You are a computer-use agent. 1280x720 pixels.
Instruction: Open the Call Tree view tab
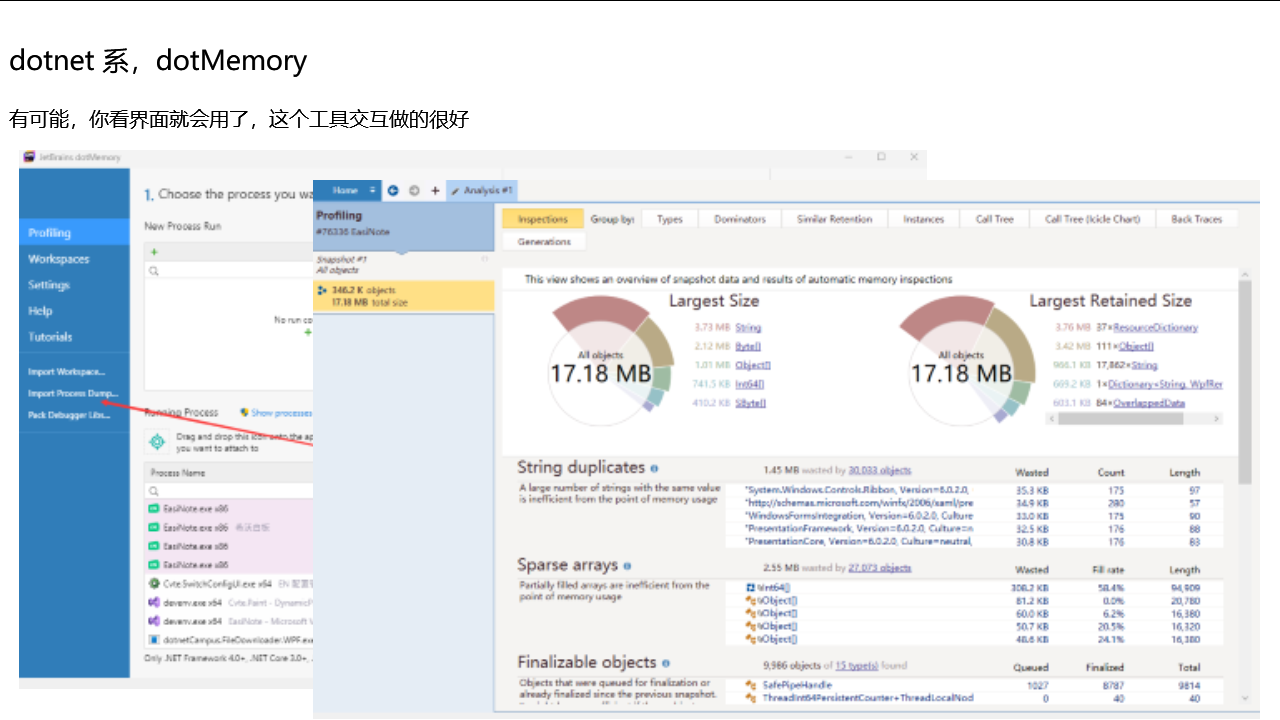(x=994, y=219)
